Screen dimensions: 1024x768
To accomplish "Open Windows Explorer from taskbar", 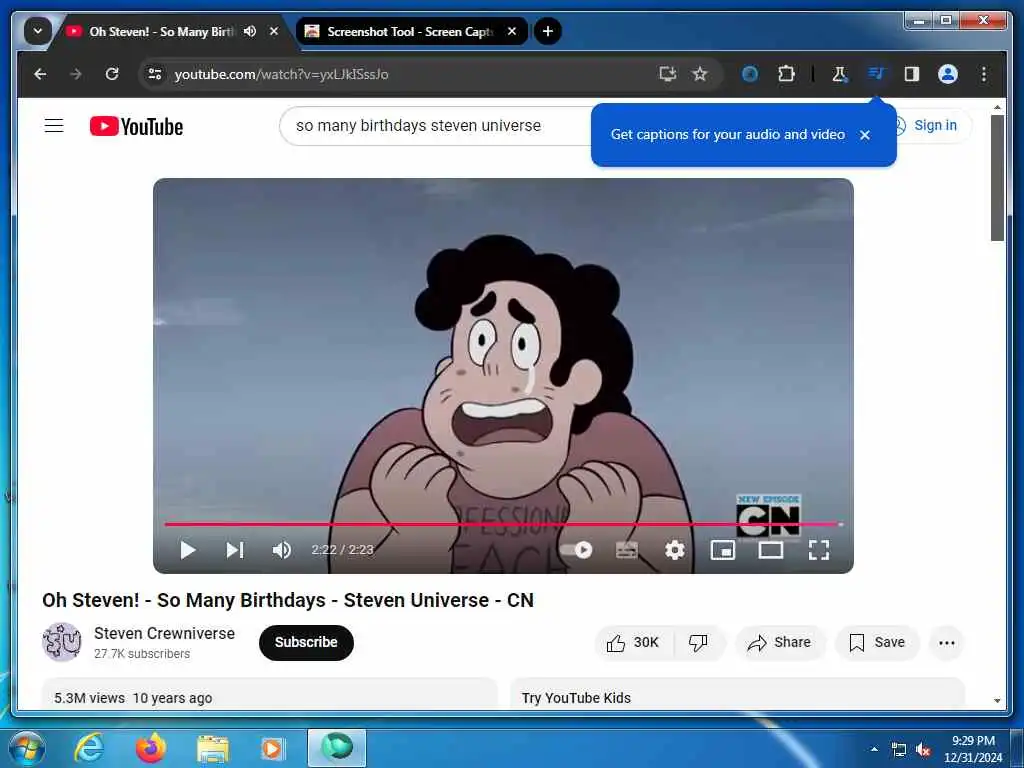I will tap(212, 748).
